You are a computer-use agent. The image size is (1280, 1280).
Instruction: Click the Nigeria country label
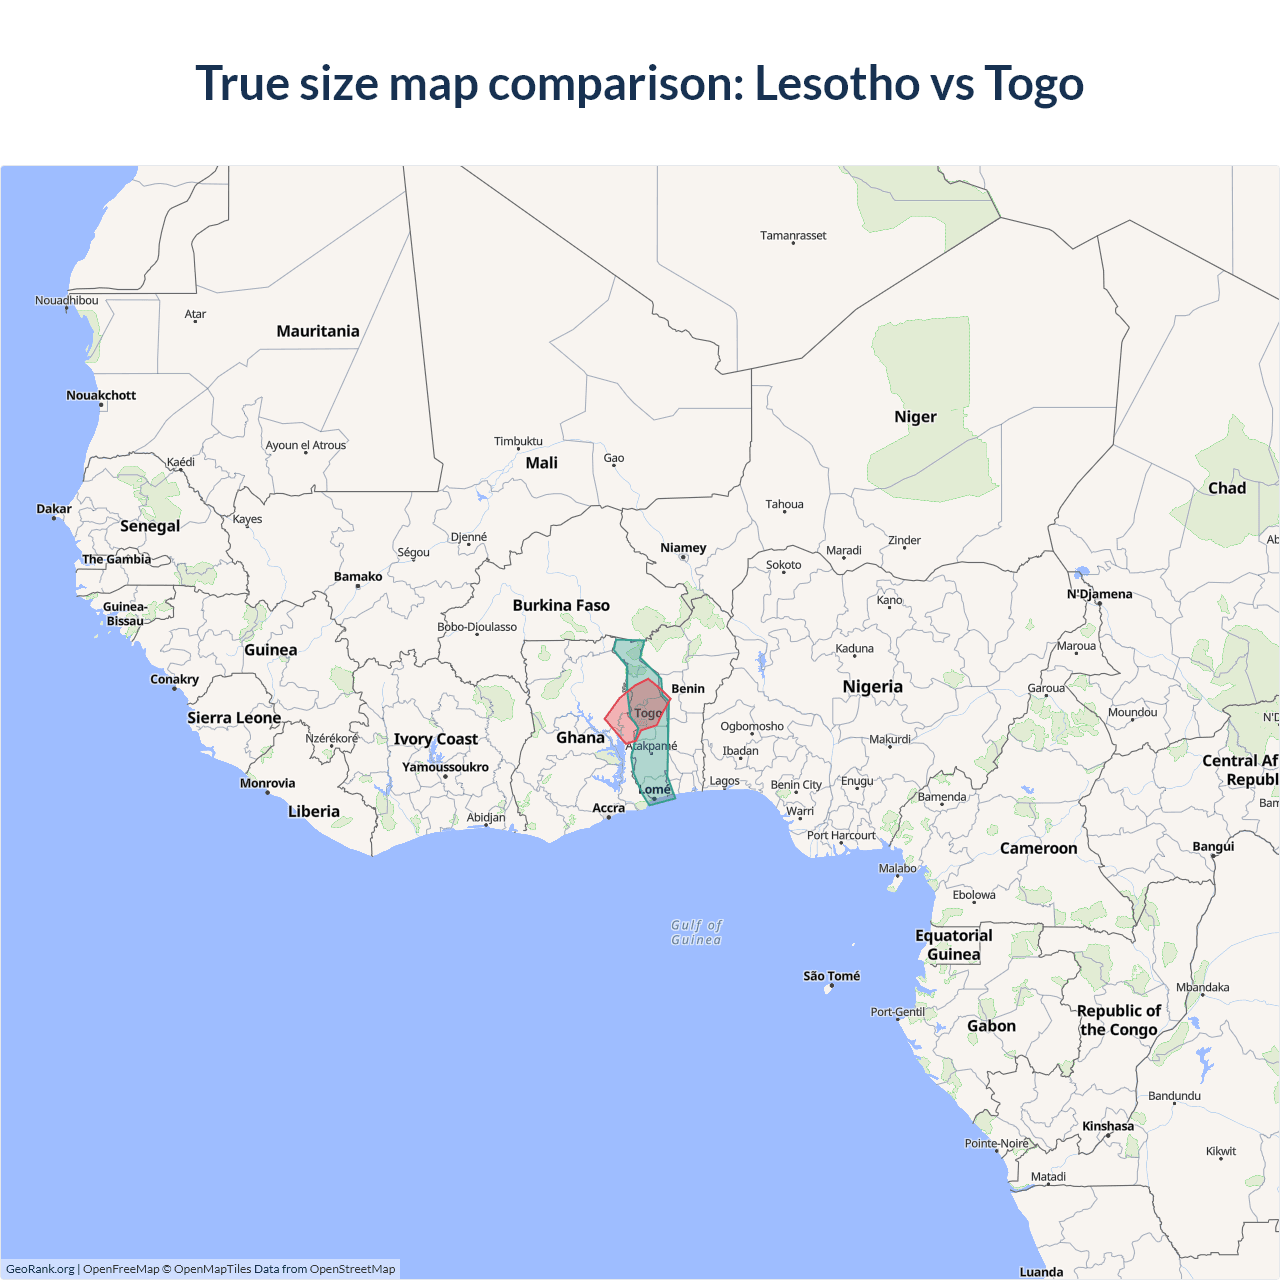872,687
